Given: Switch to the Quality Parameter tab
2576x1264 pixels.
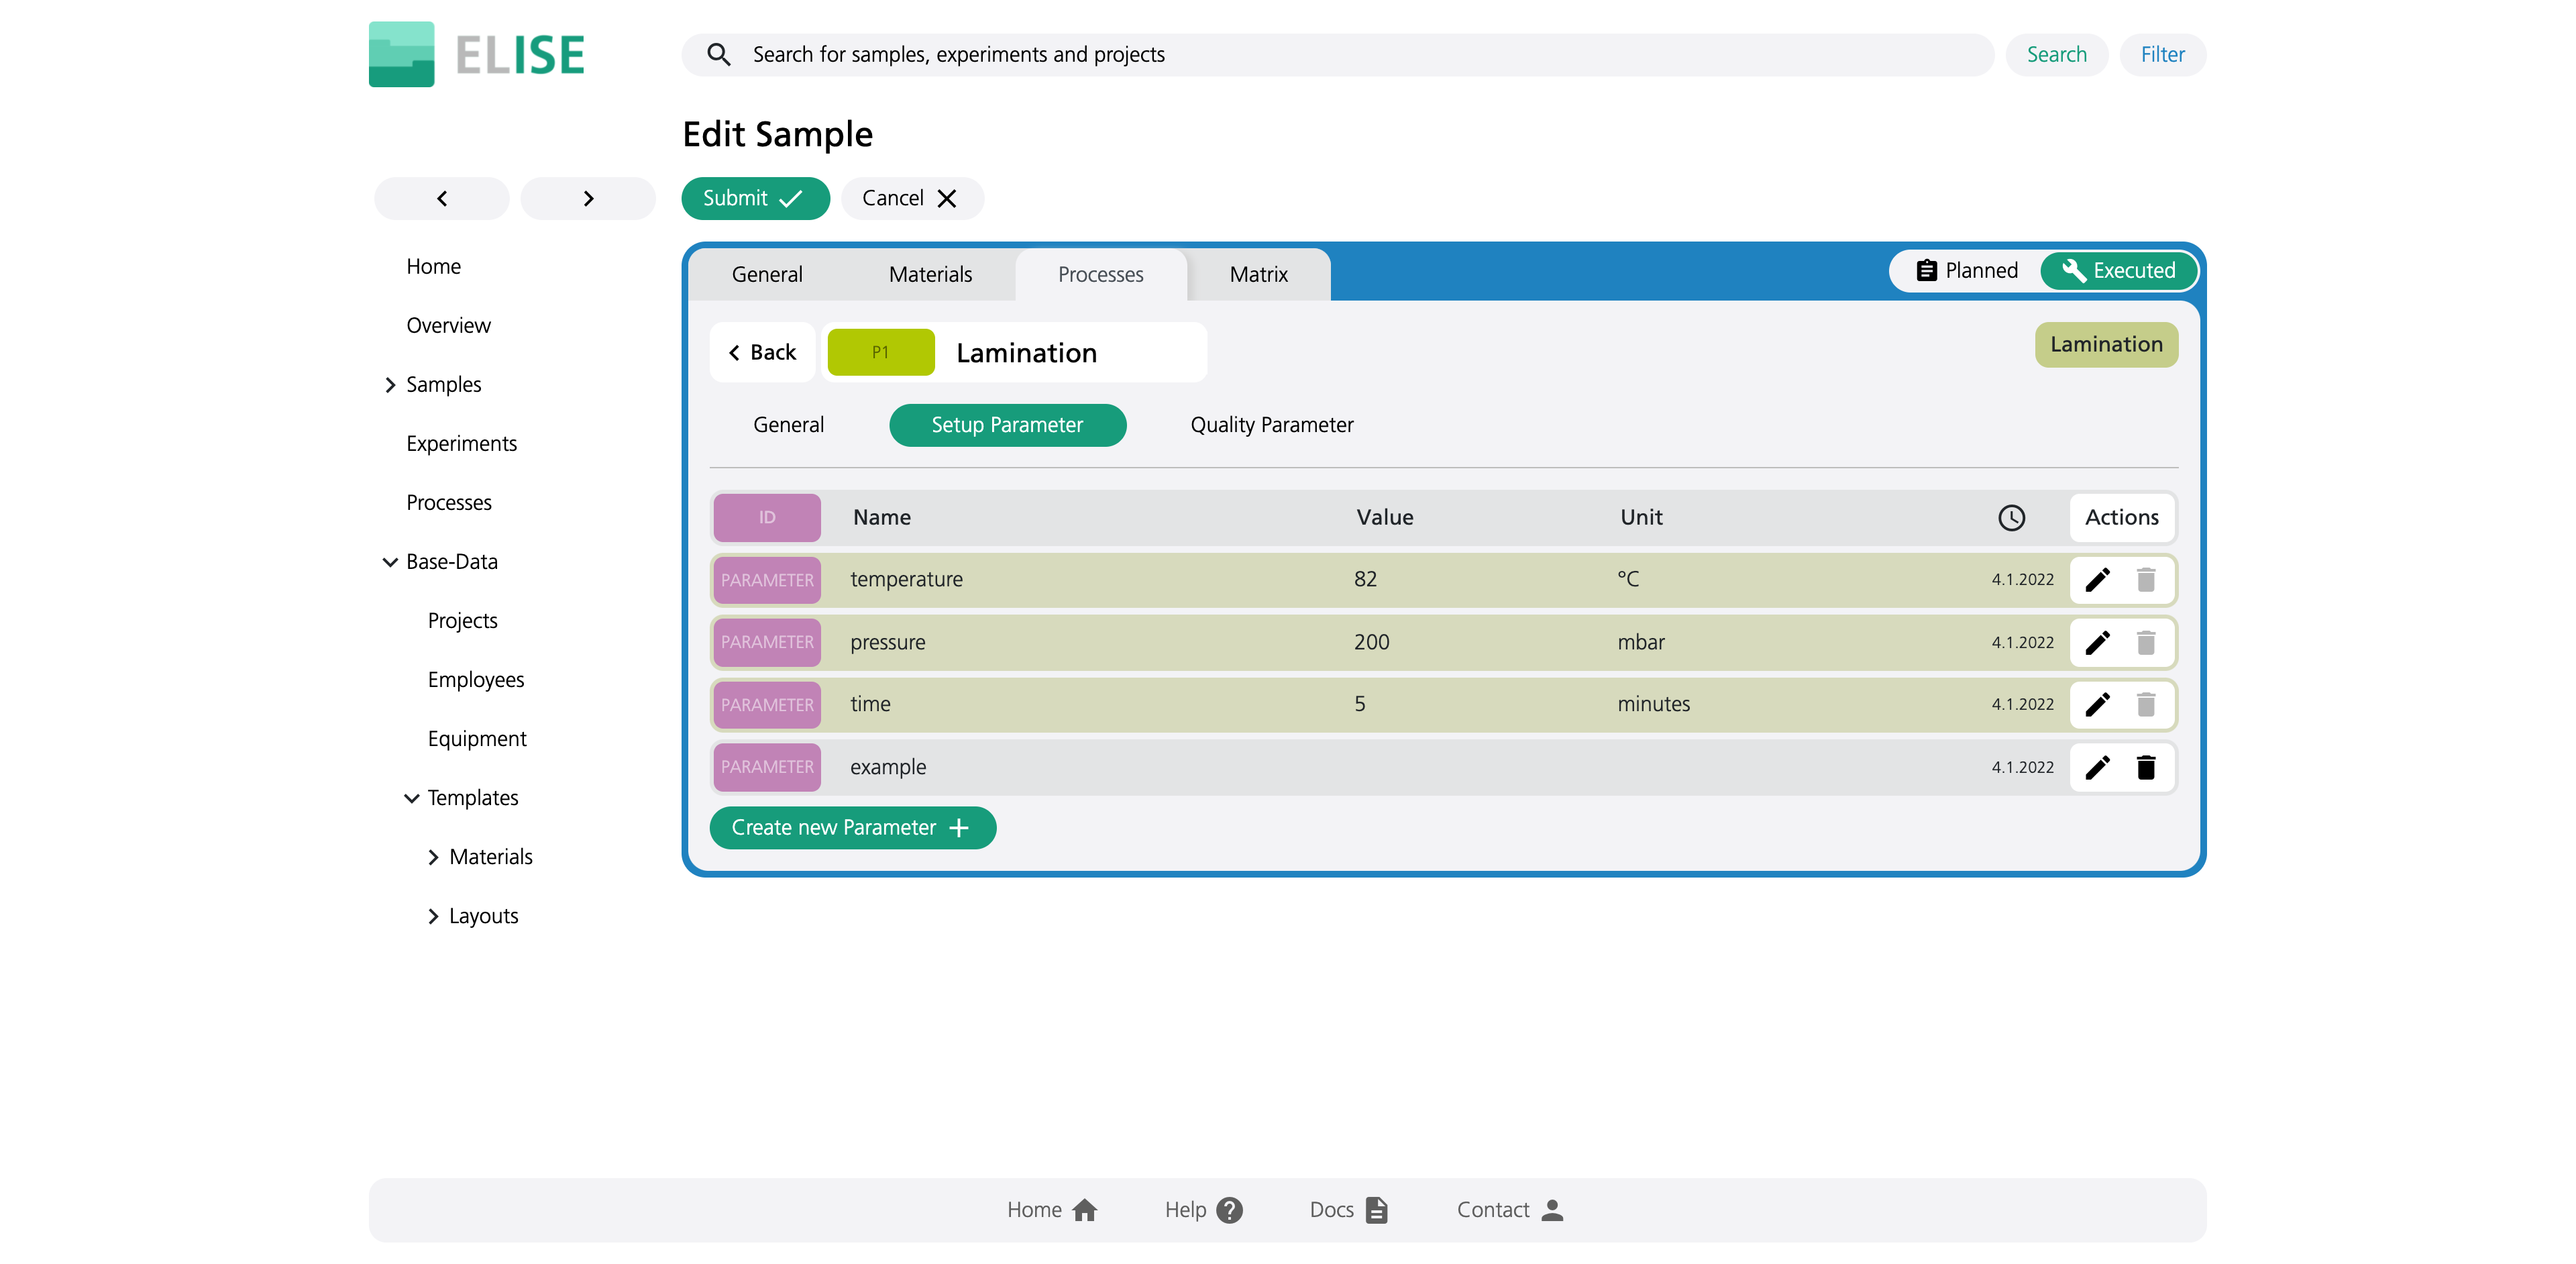Looking at the screenshot, I should [x=1272, y=424].
